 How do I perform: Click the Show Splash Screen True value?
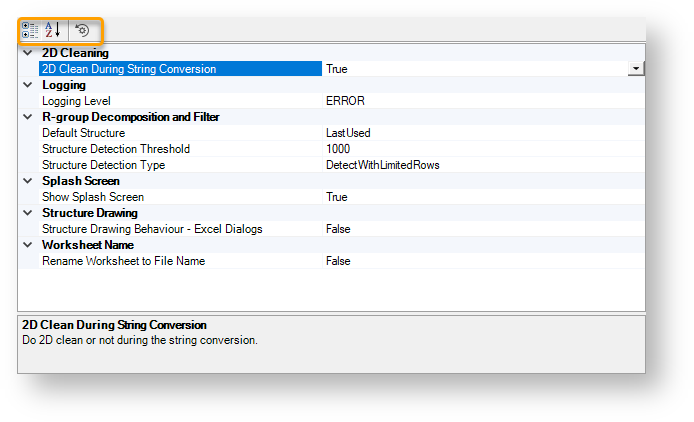click(337, 197)
